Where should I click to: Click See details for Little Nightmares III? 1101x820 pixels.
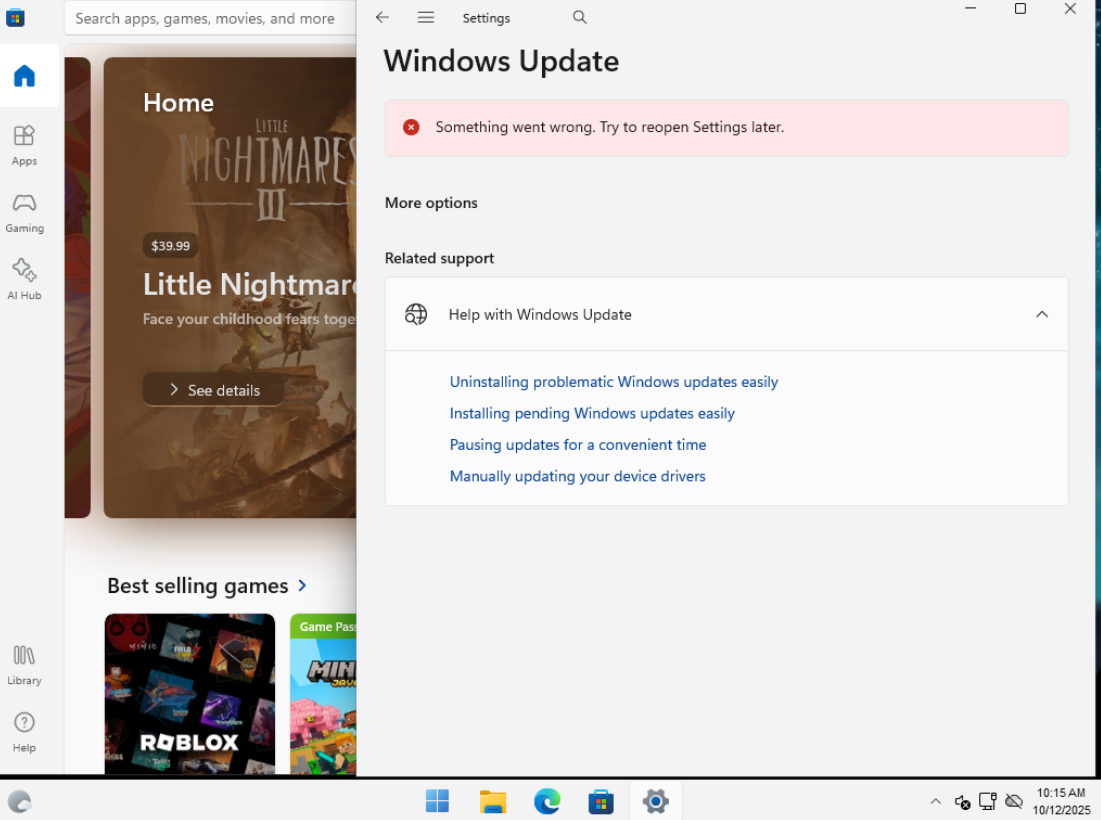pyautogui.click(x=213, y=390)
